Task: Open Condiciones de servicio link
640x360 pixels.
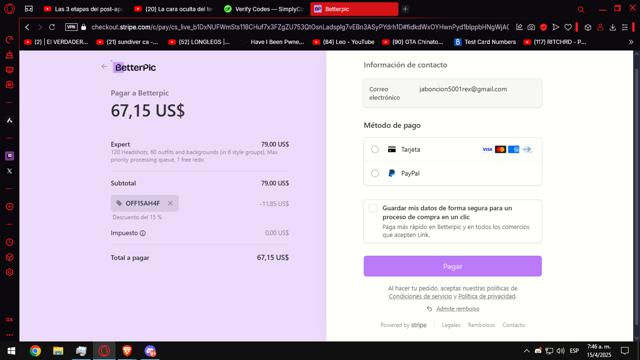Action: click(x=420, y=296)
